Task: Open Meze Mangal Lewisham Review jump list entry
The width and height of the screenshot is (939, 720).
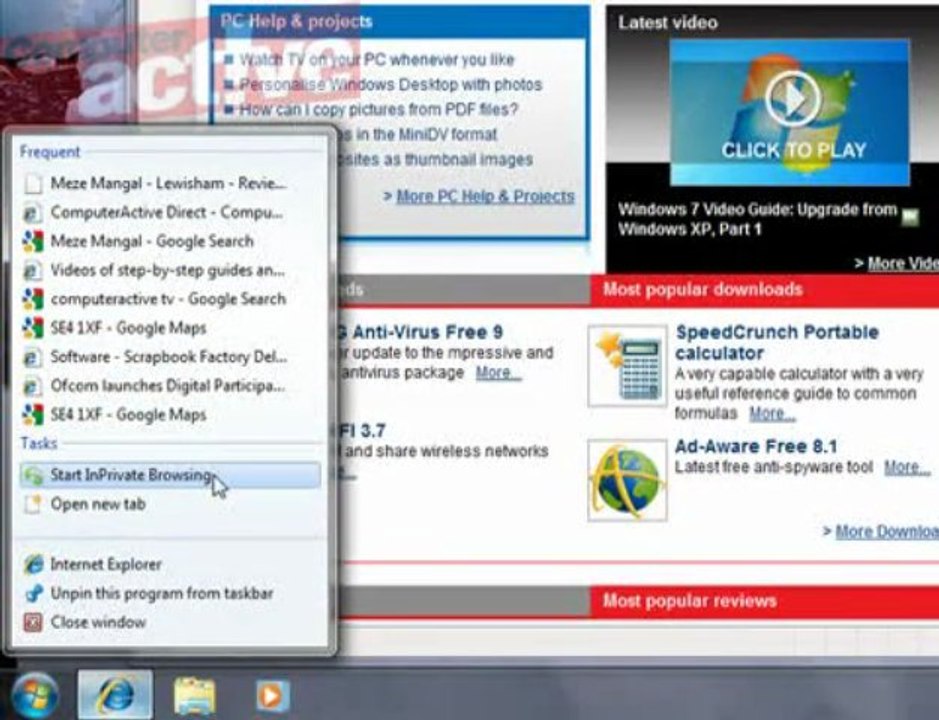Action: click(x=170, y=183)
